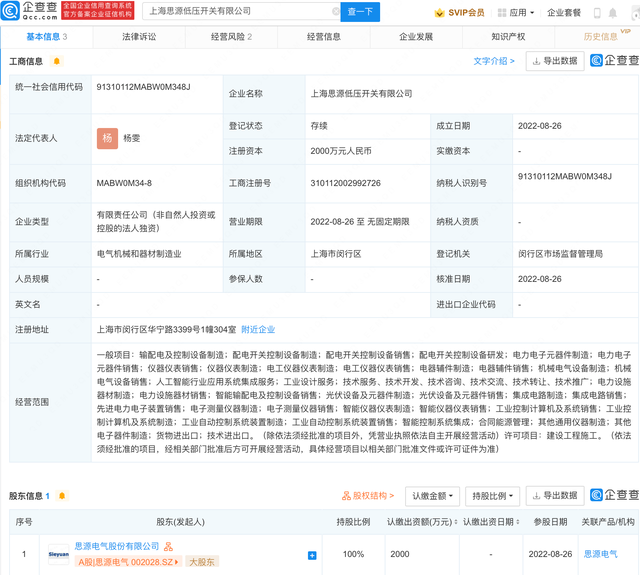Open the 附近企业 link beside the address
This screenshot has width=640, height=575.
point(258,330)
